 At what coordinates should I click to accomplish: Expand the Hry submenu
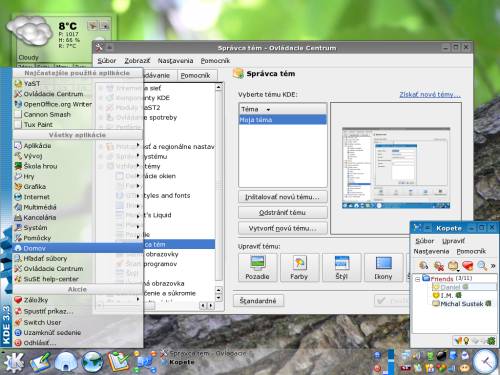(x=78, y=176)
